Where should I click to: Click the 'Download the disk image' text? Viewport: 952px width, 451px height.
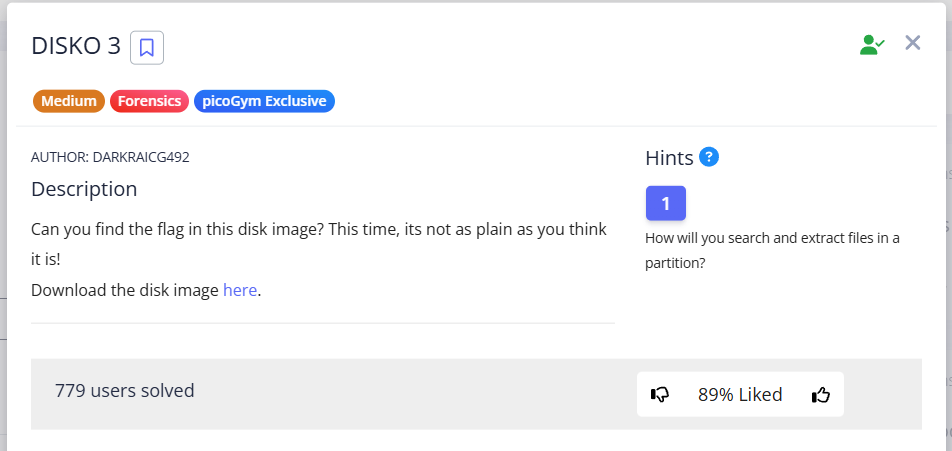click(x=125, y=291)
